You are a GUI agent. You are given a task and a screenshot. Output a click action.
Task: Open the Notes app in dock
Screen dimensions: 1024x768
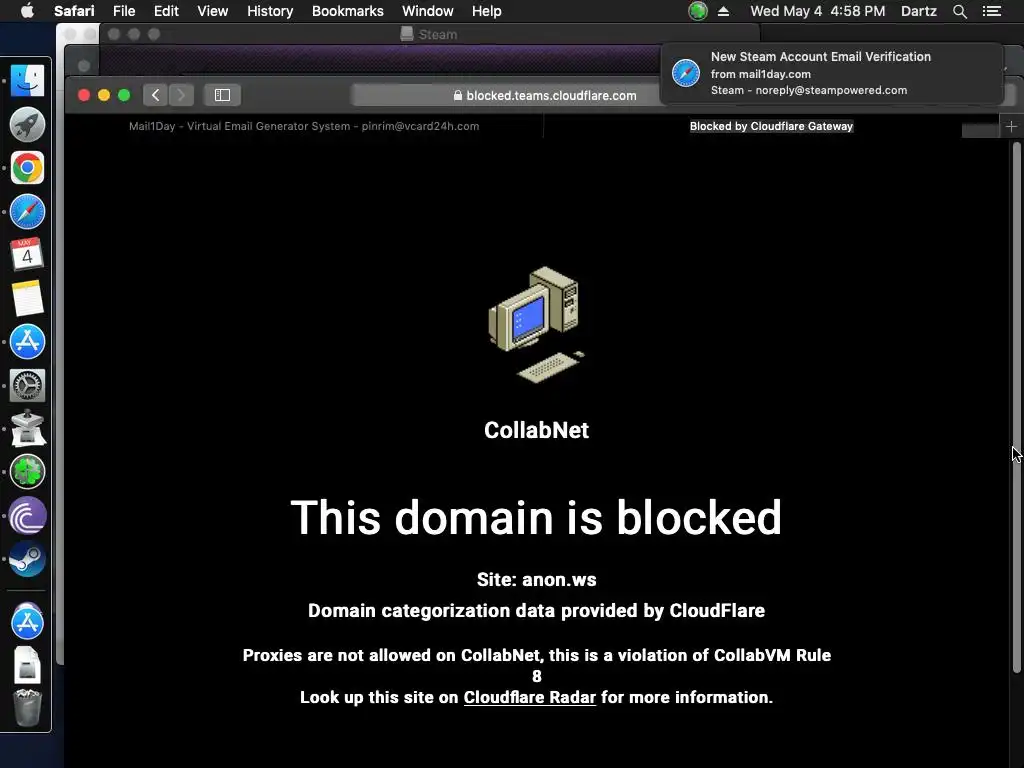27,298
